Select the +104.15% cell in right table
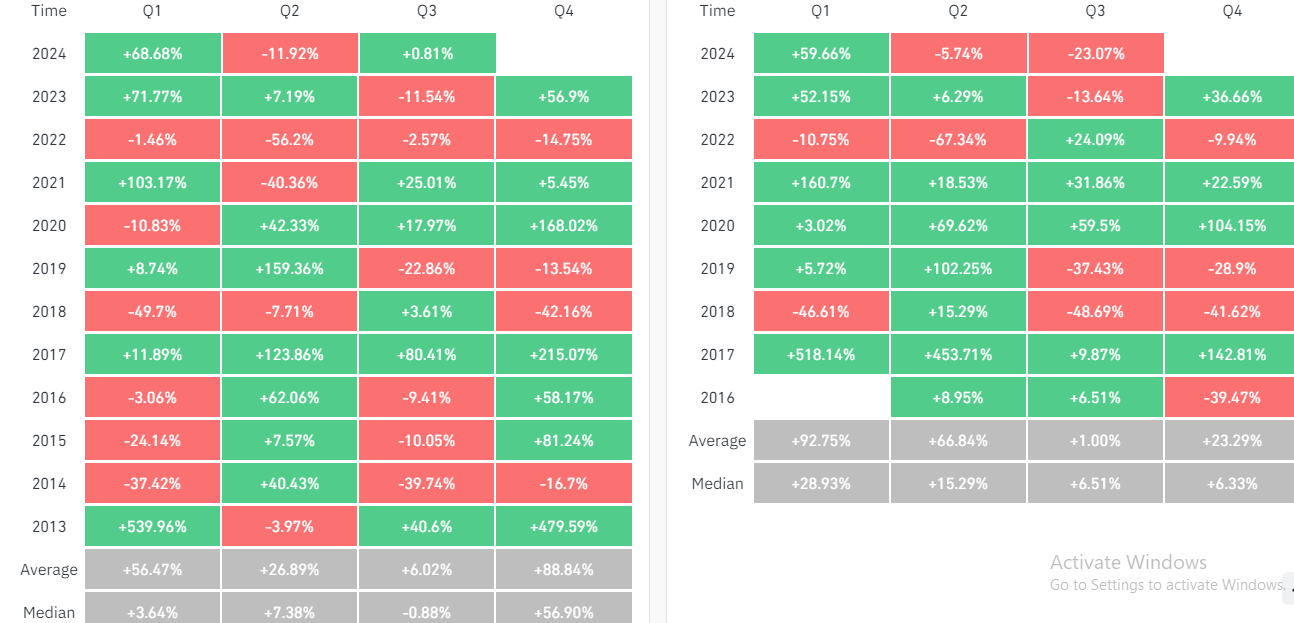 (x=1232, y=226)
